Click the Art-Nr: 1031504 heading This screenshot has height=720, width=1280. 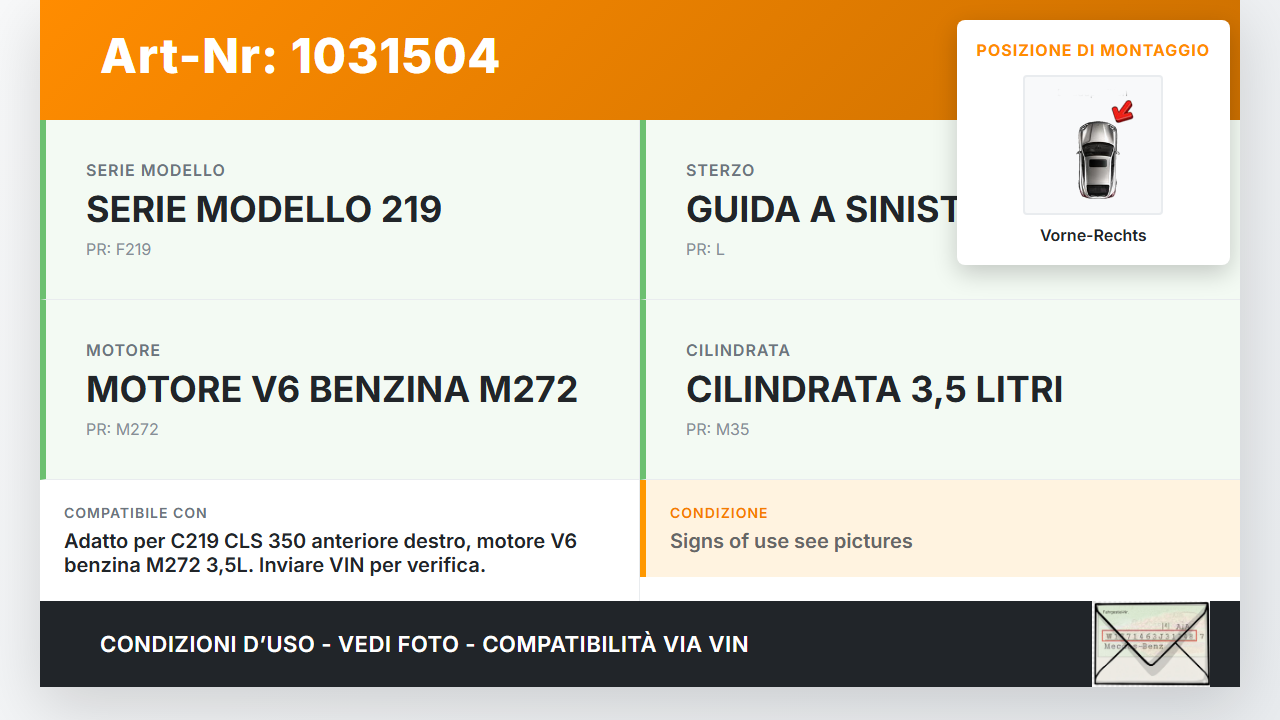point(299,56)
